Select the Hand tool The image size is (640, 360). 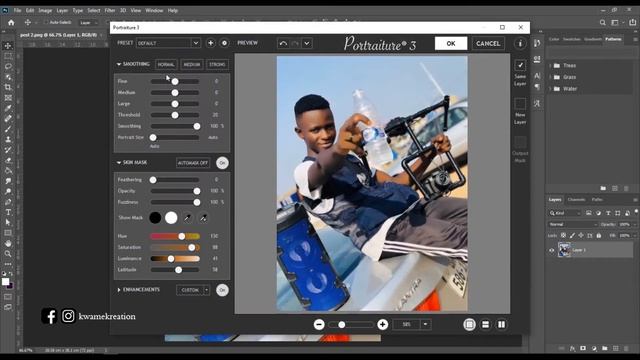point(8,243)
